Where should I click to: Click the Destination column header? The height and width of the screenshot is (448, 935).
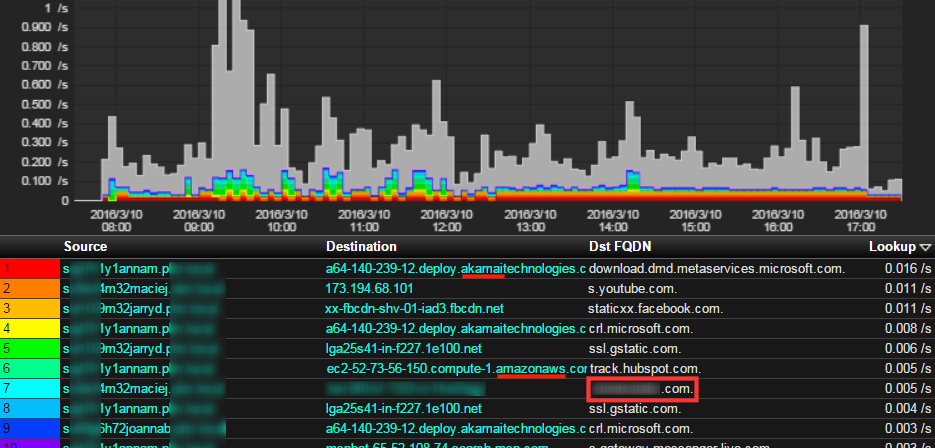(361, 247)
